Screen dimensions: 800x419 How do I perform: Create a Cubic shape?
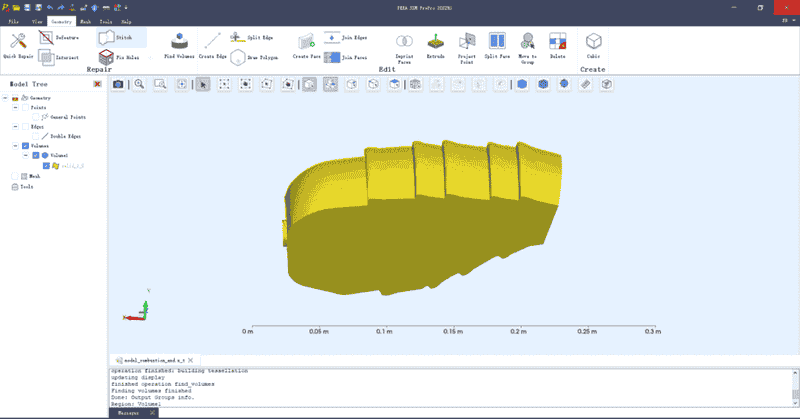click(x=593, y=45)
